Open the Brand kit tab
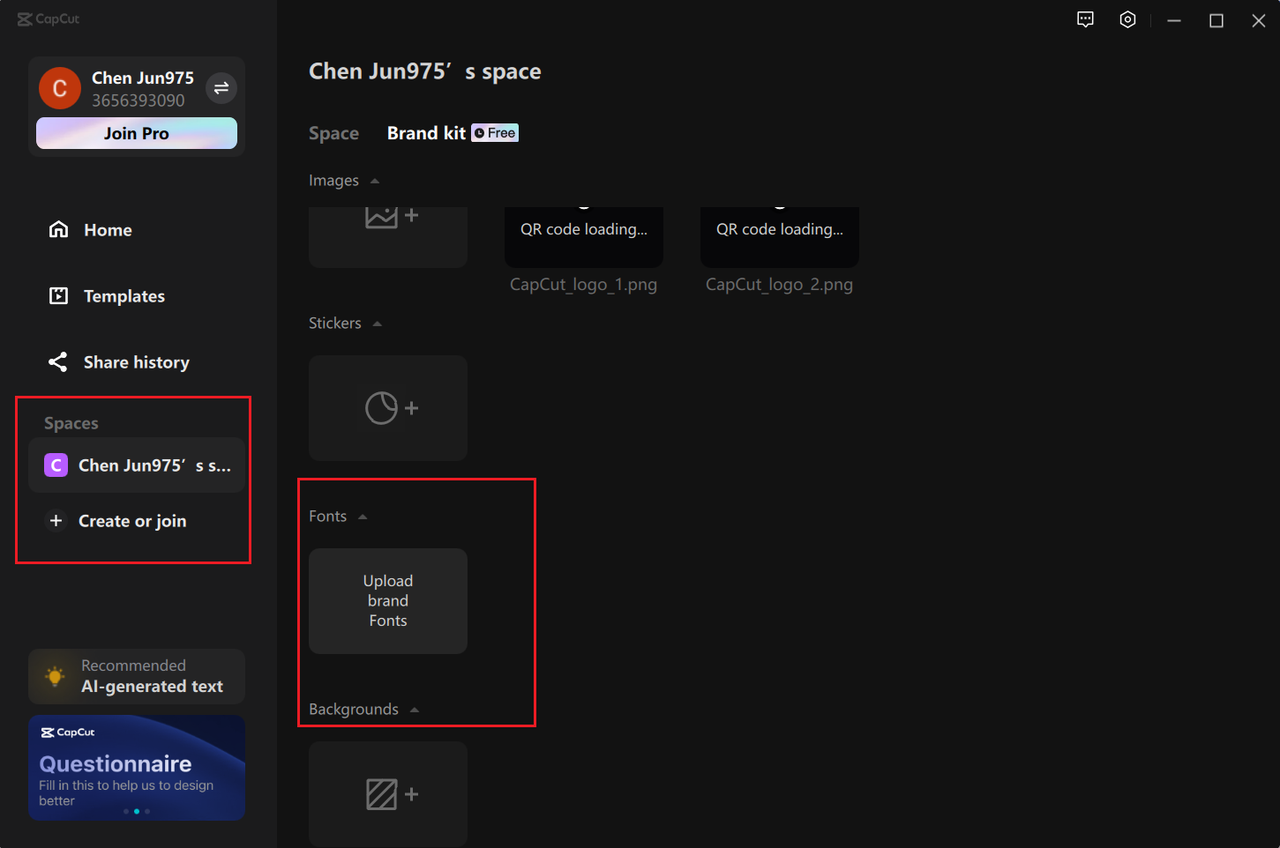The height and width of the screenshot is (848, 1280). coord(426,132)
